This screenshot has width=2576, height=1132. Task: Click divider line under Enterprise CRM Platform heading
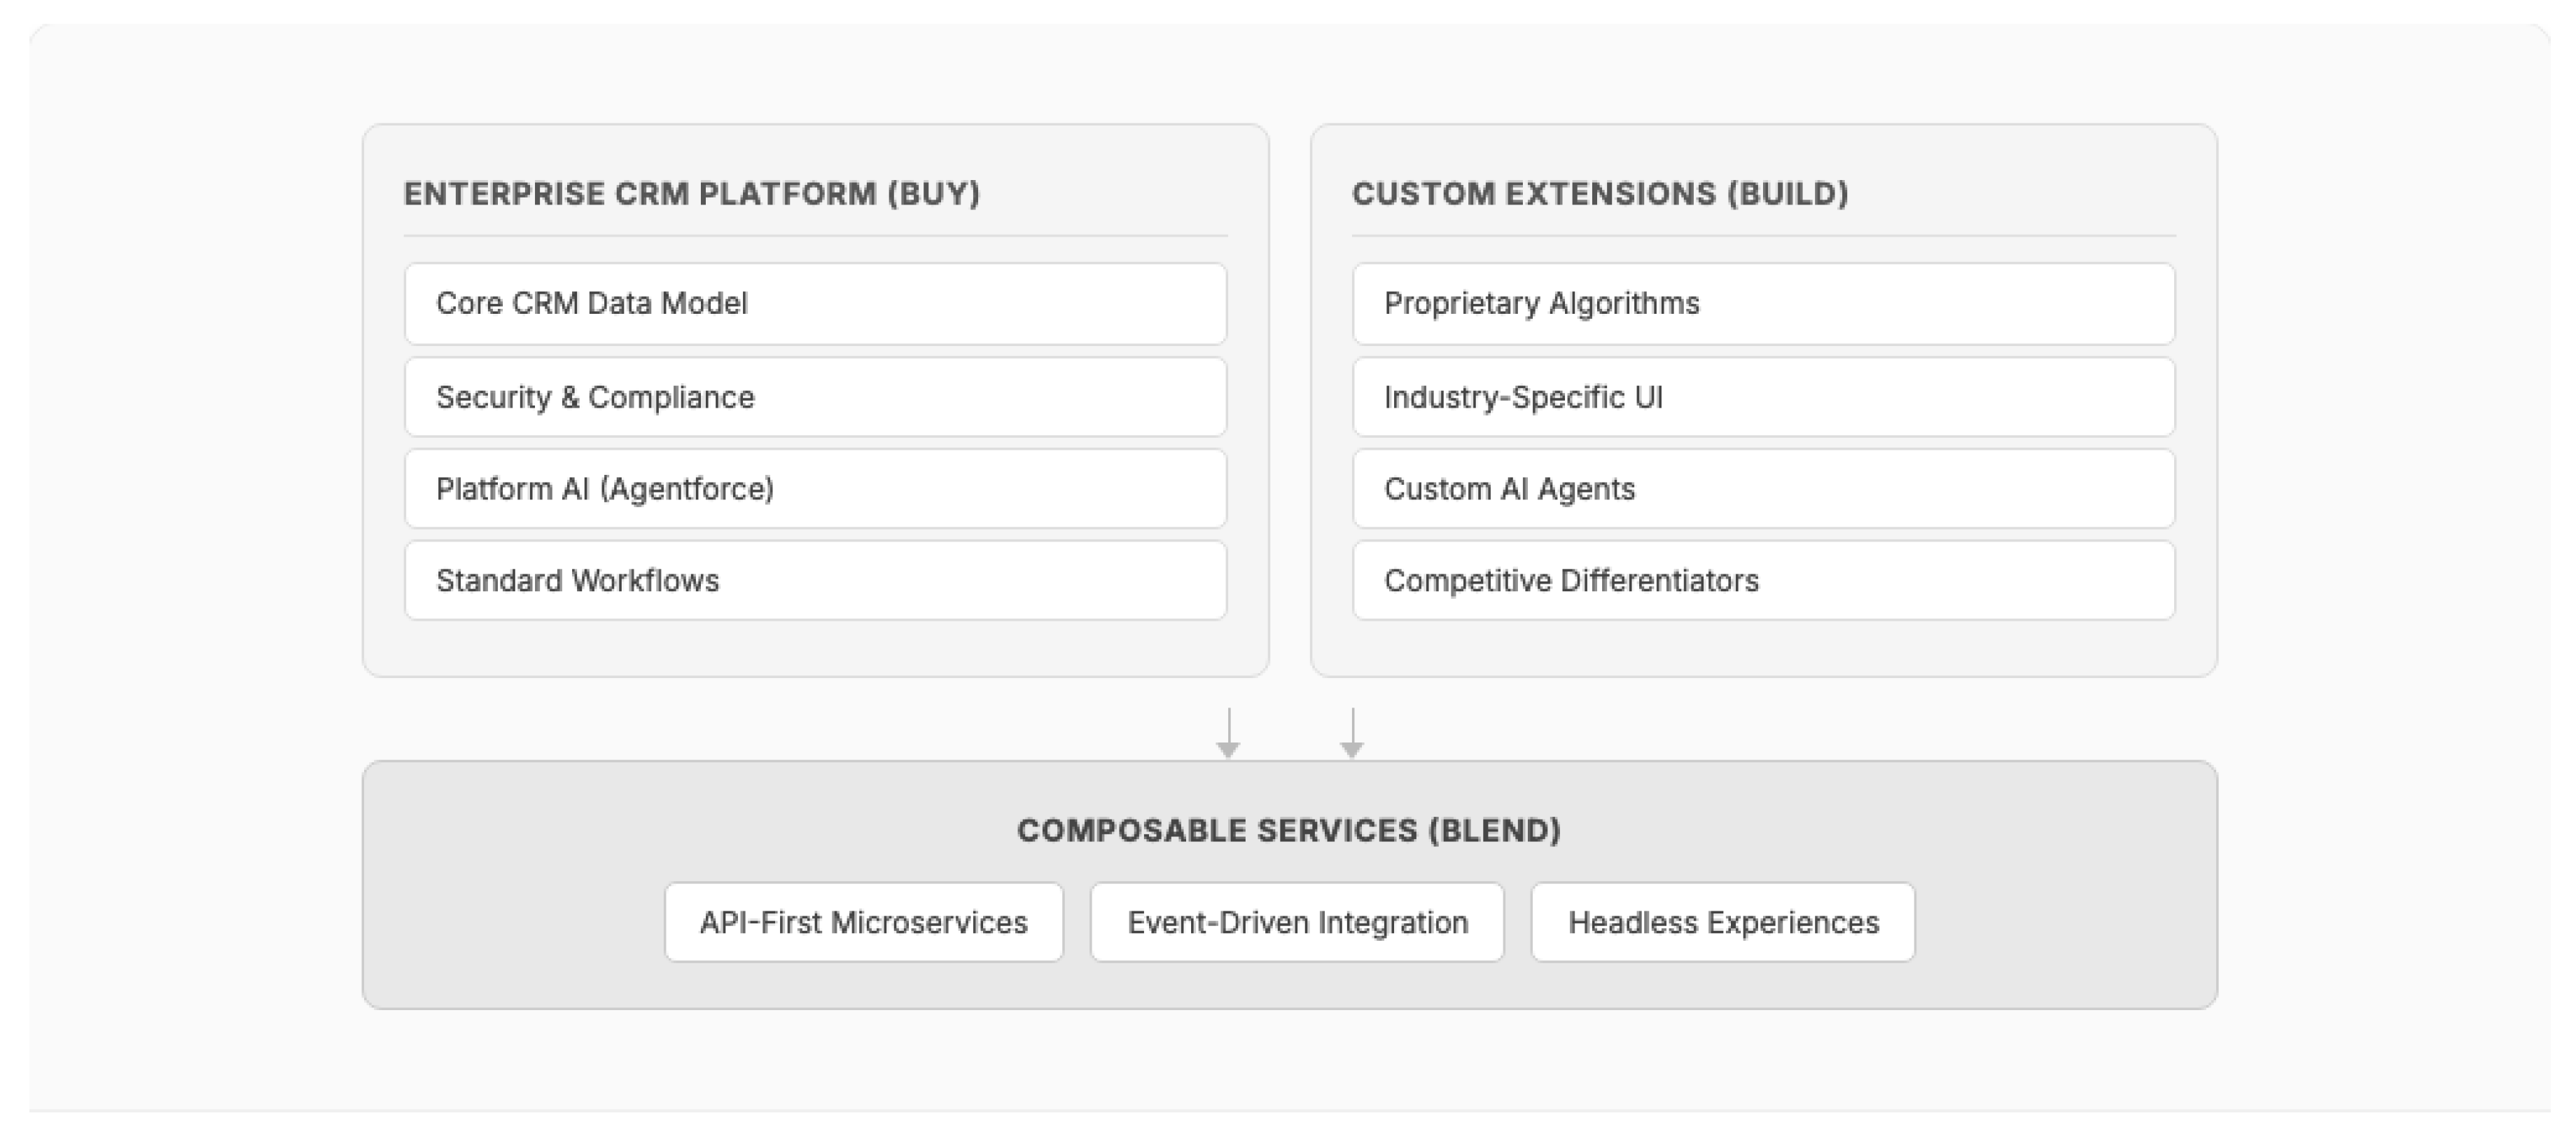click(815, 236)
